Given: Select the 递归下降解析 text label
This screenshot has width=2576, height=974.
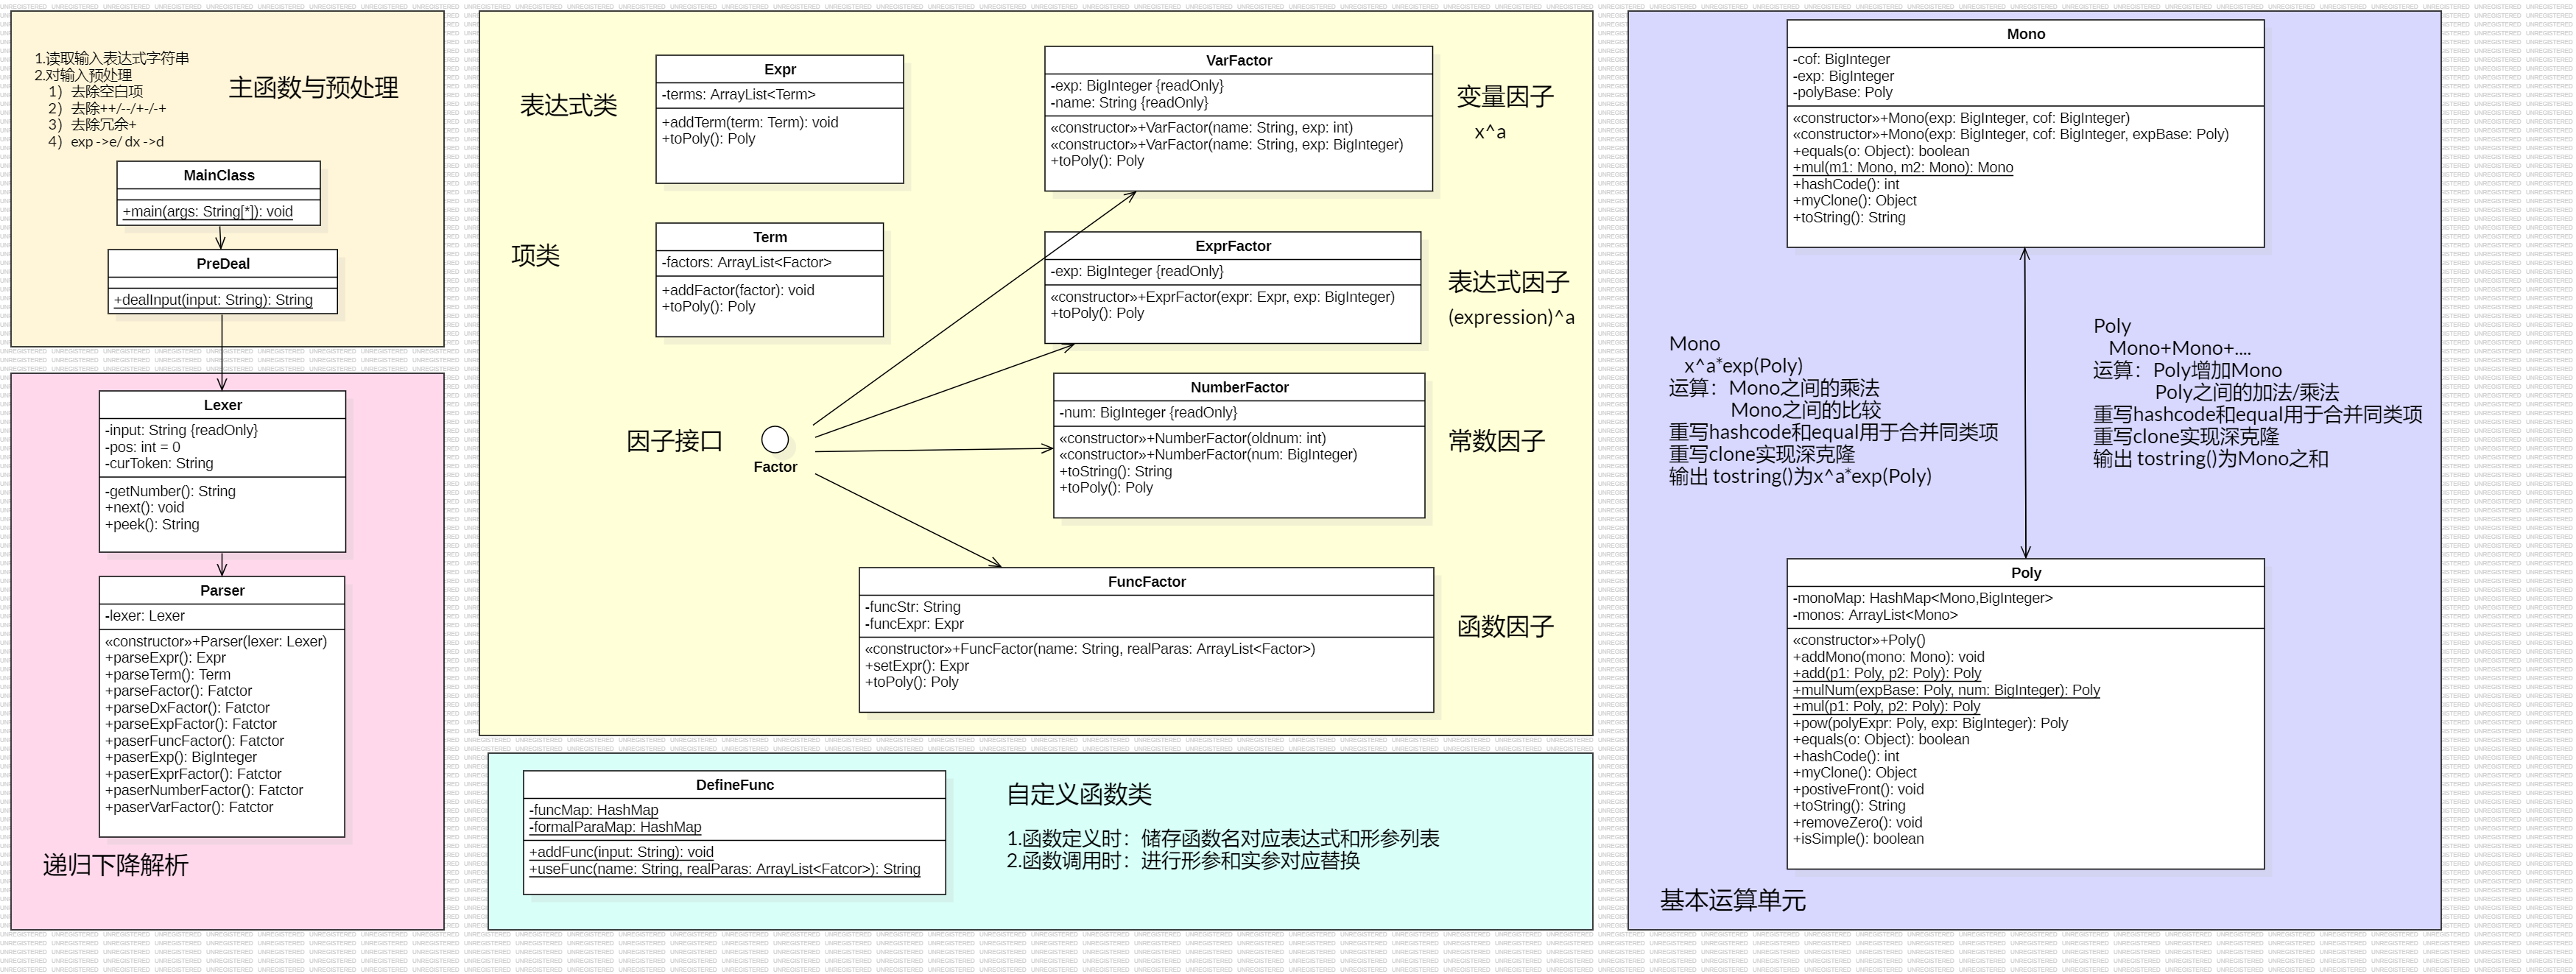Looking at the screenshot, I should point(116,865).
